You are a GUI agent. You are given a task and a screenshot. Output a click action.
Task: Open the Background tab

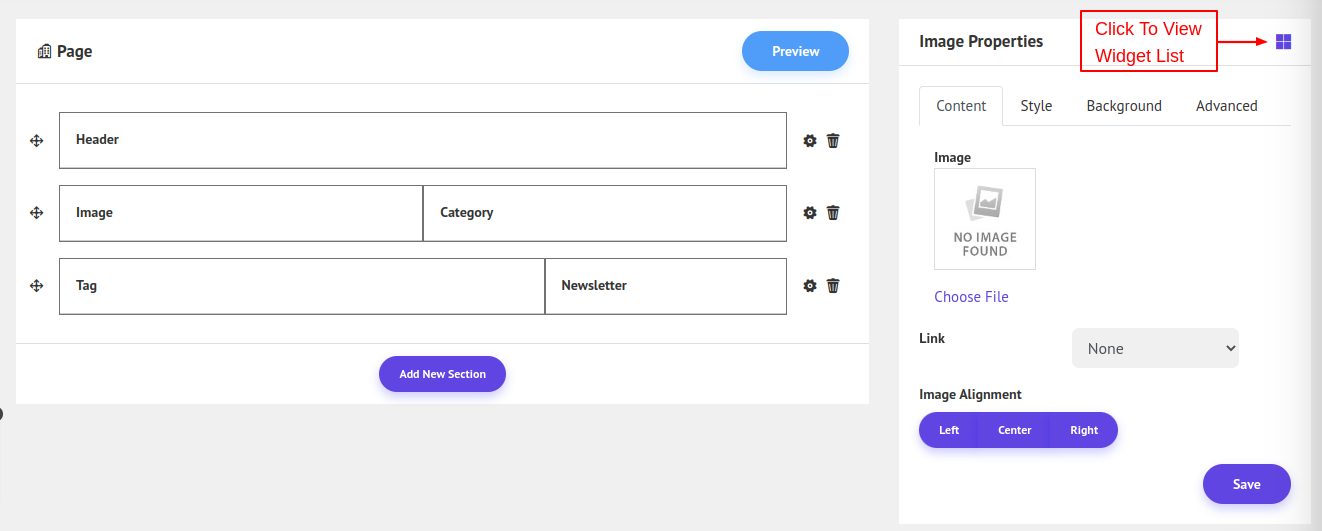tap(1124, 106)
